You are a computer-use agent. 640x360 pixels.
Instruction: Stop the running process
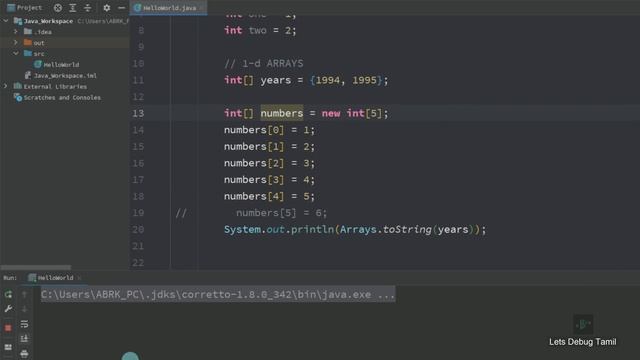8,328
